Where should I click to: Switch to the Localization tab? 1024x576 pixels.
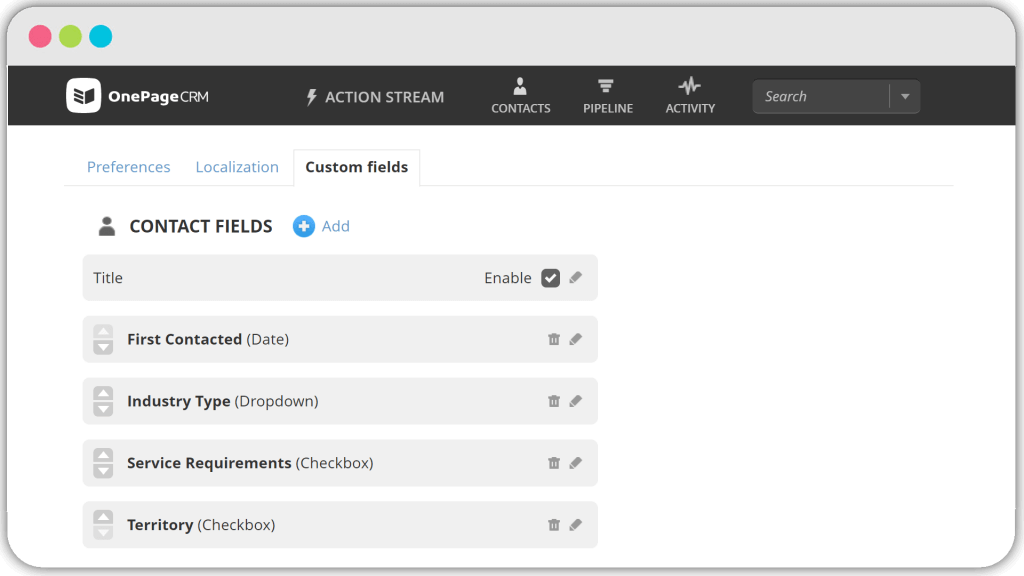point(237,167)
